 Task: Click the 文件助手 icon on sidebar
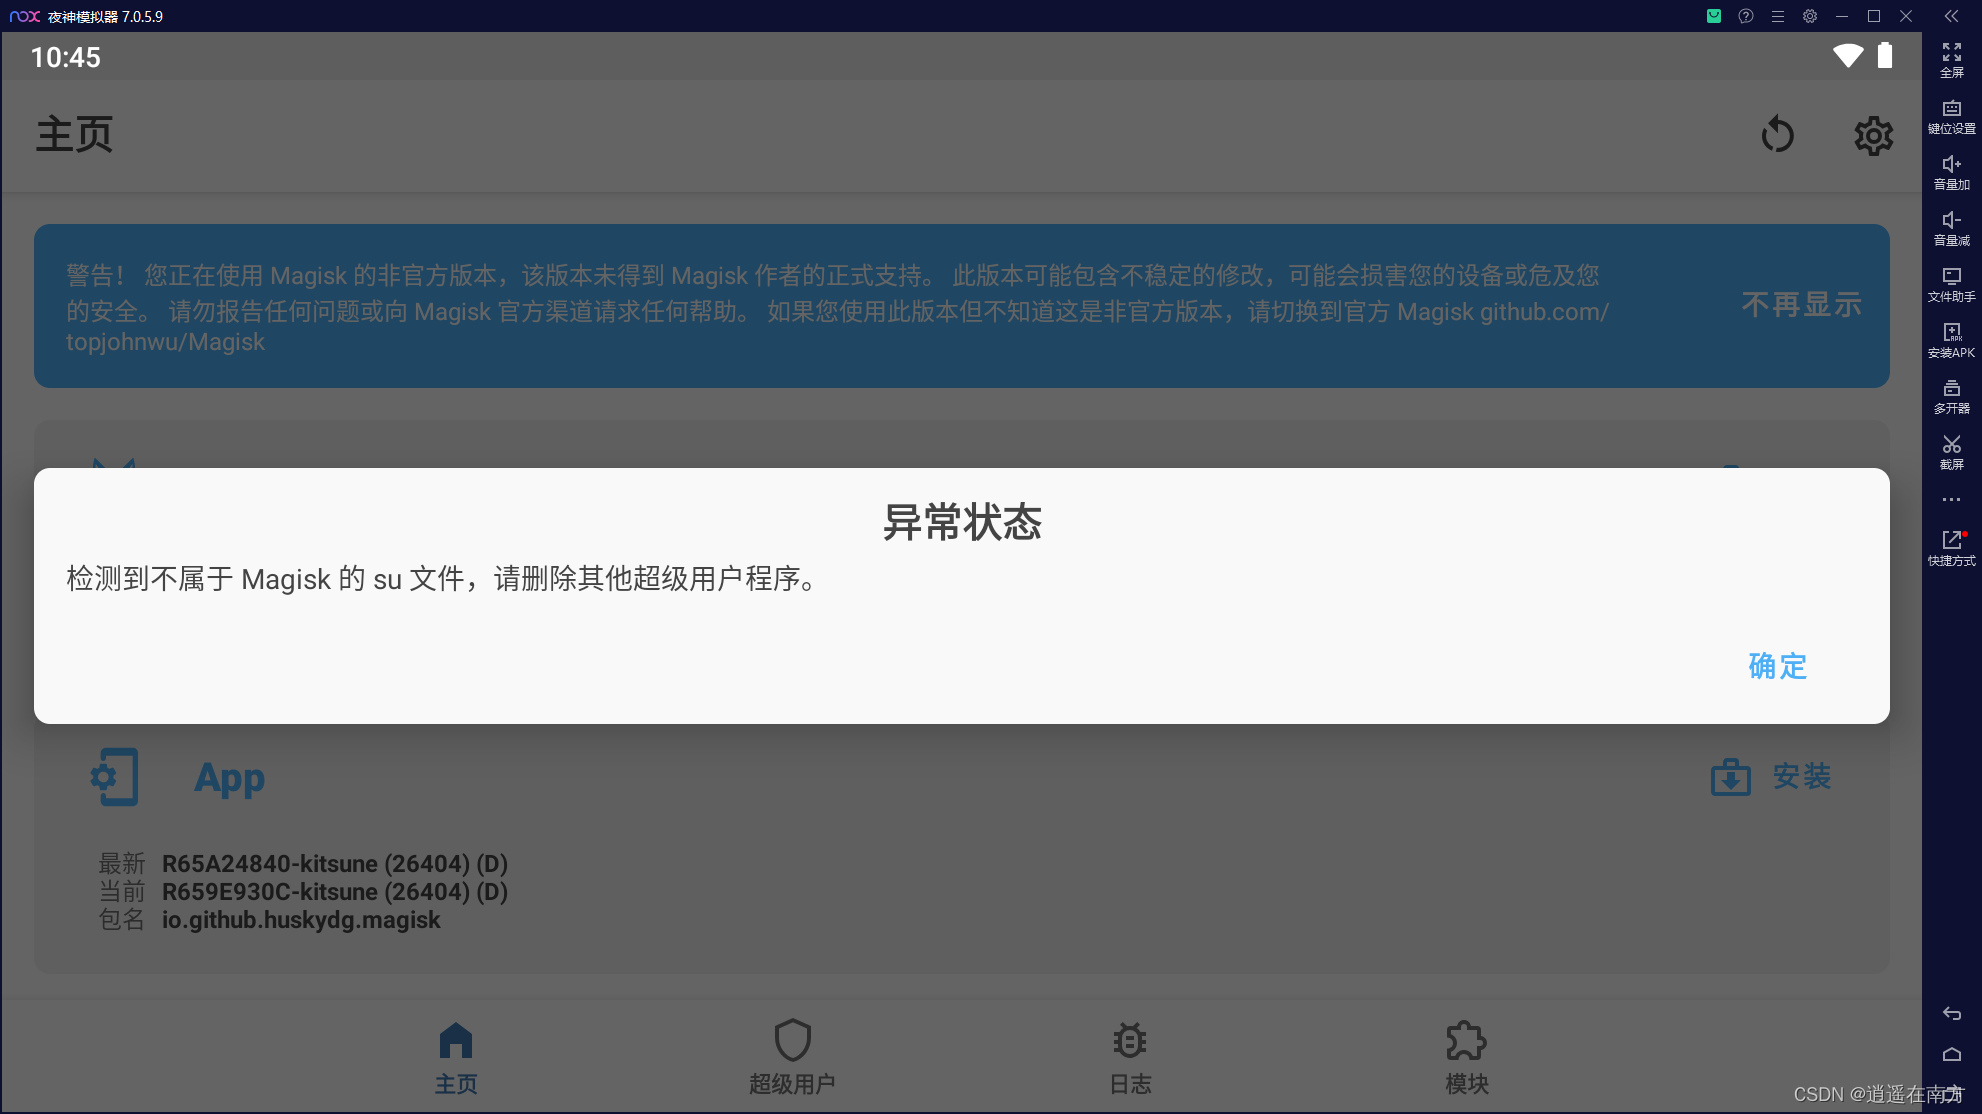tap(1952, 286)
